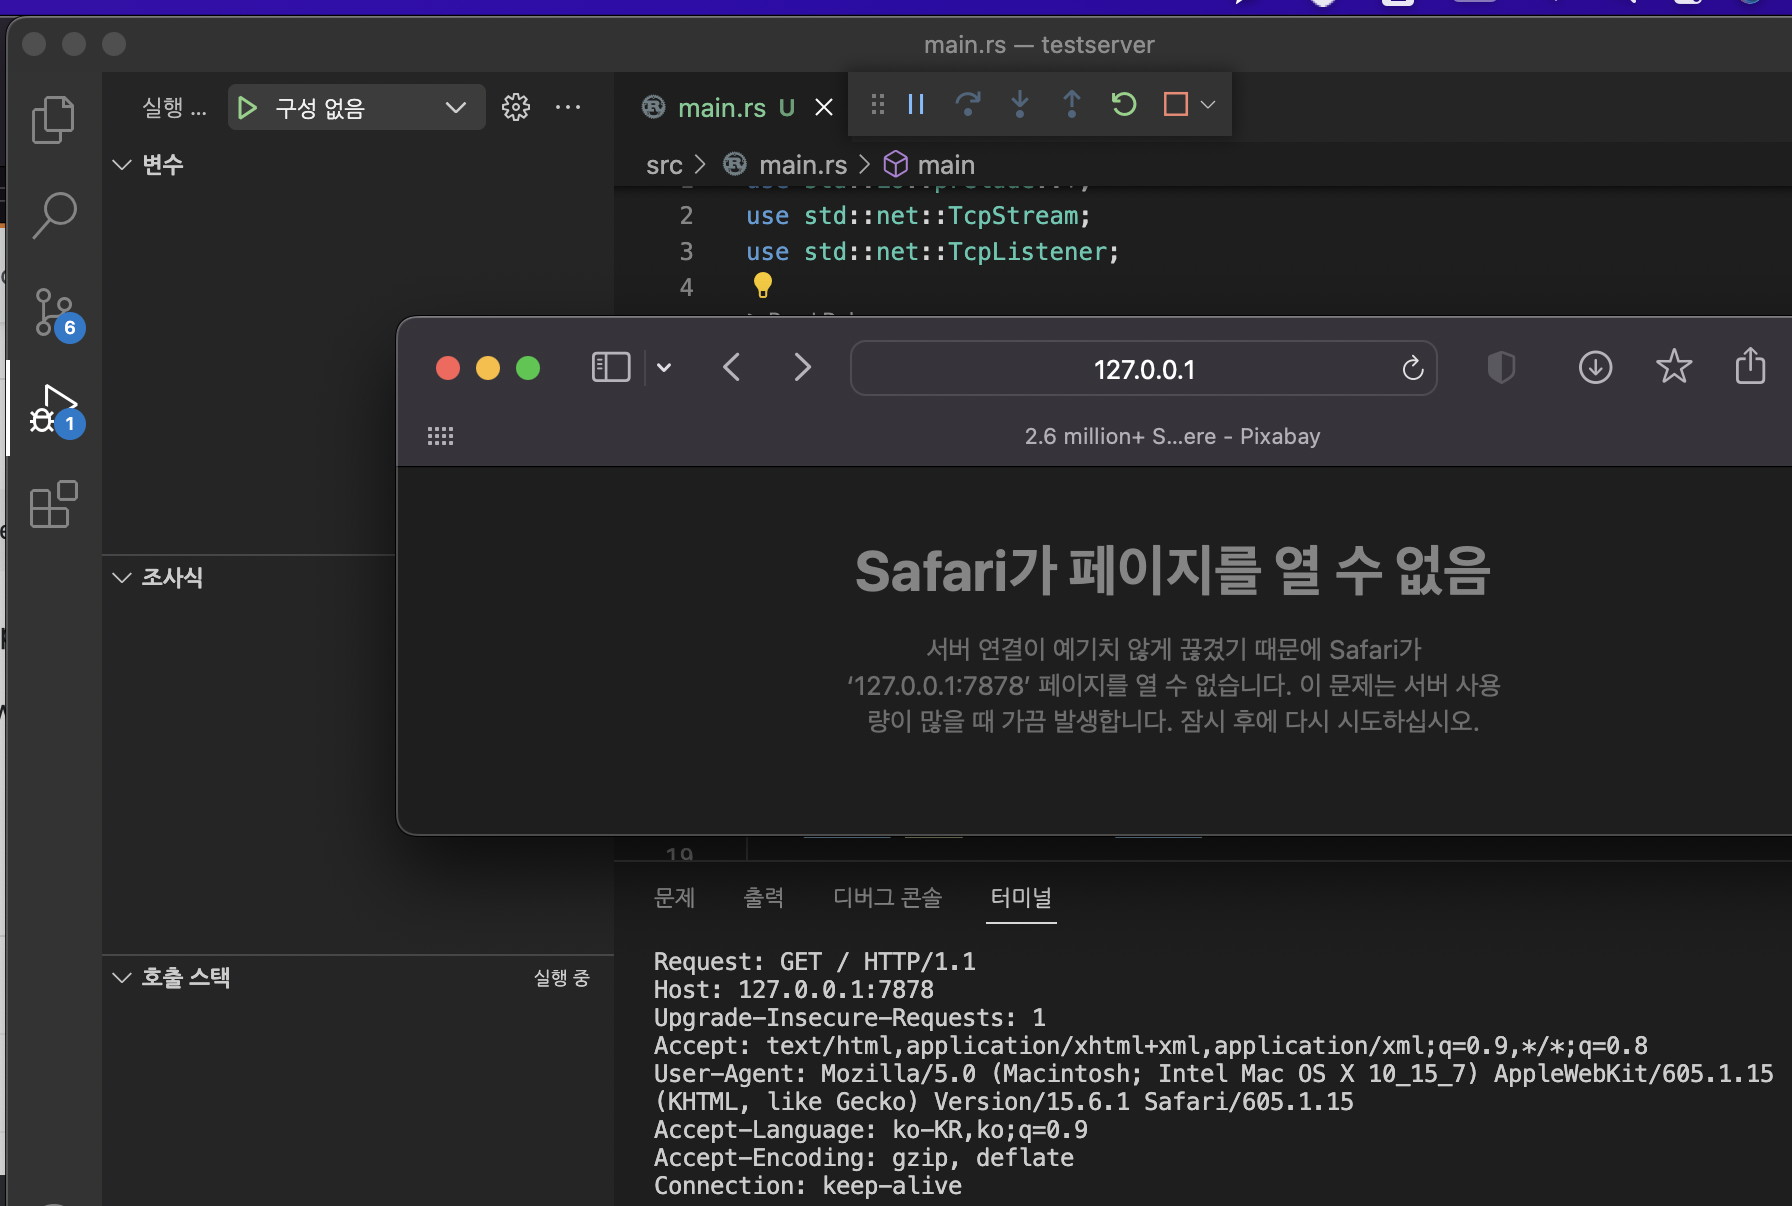Pause the debugging session
The width and height of the screenshot is (1792, 1206).
916,104
